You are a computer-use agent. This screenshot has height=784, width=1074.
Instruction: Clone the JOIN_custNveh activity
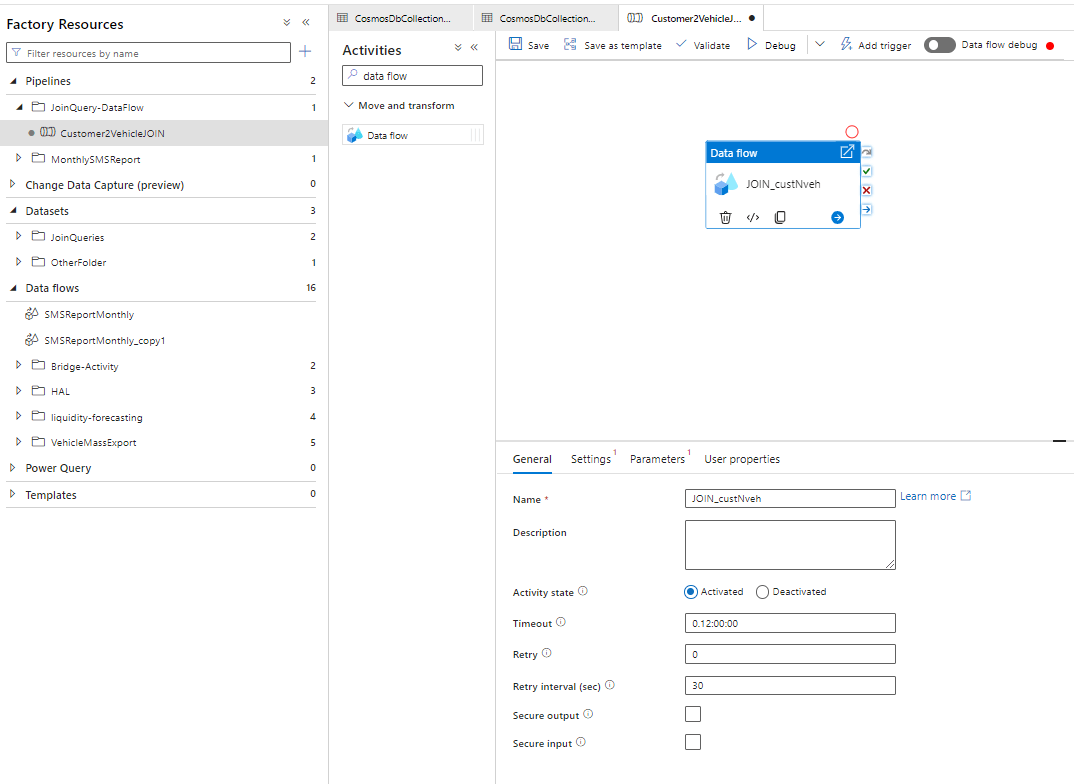click(x=780, y=217)
